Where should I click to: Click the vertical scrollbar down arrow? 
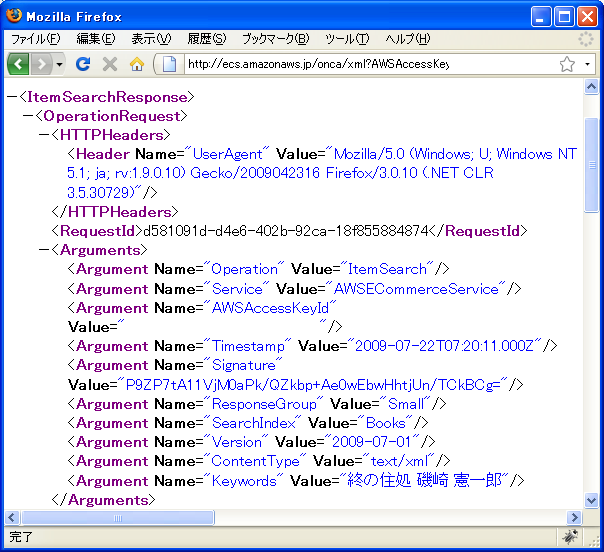click(591, 500)
